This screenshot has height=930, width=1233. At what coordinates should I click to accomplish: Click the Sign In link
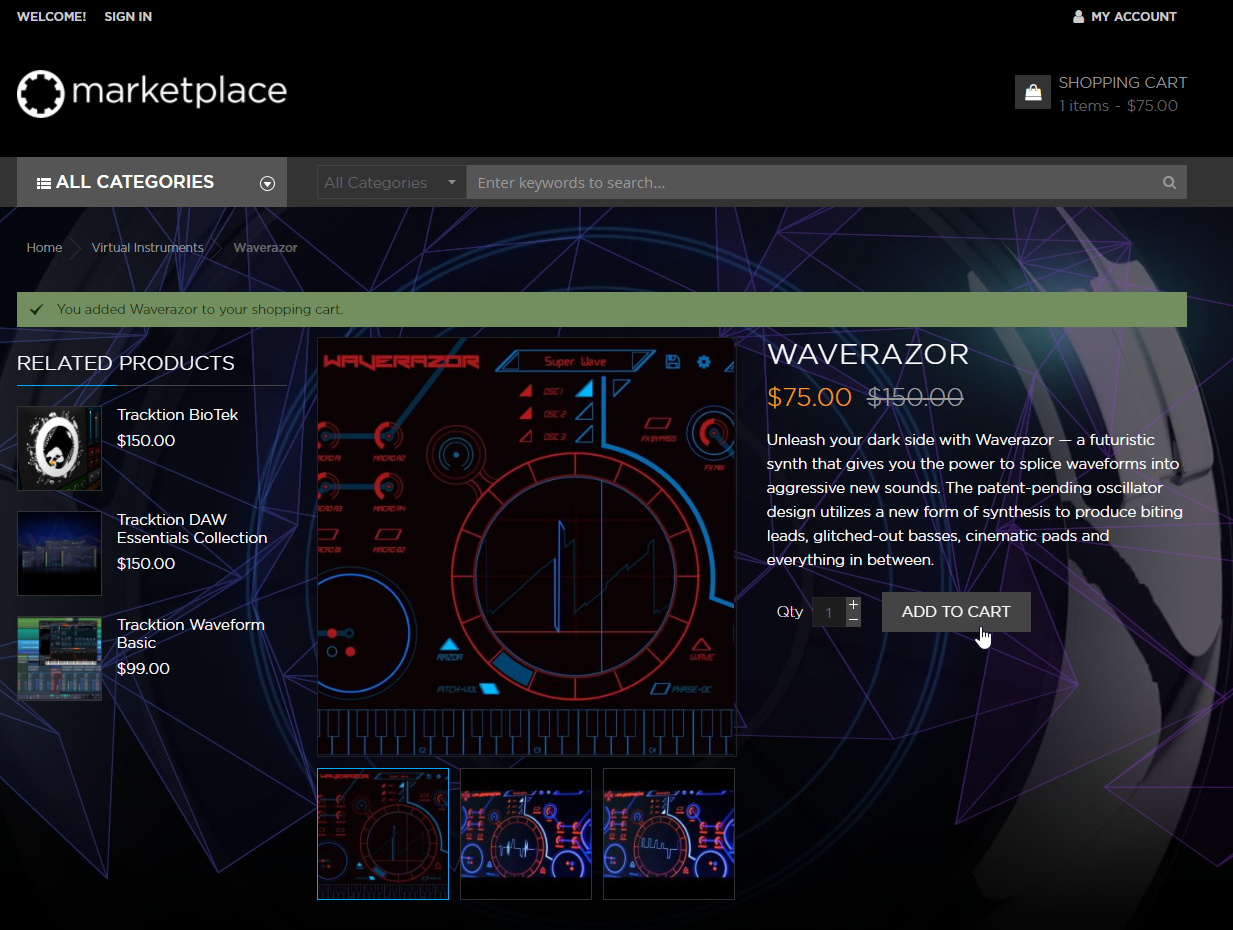tap(128, 17)
